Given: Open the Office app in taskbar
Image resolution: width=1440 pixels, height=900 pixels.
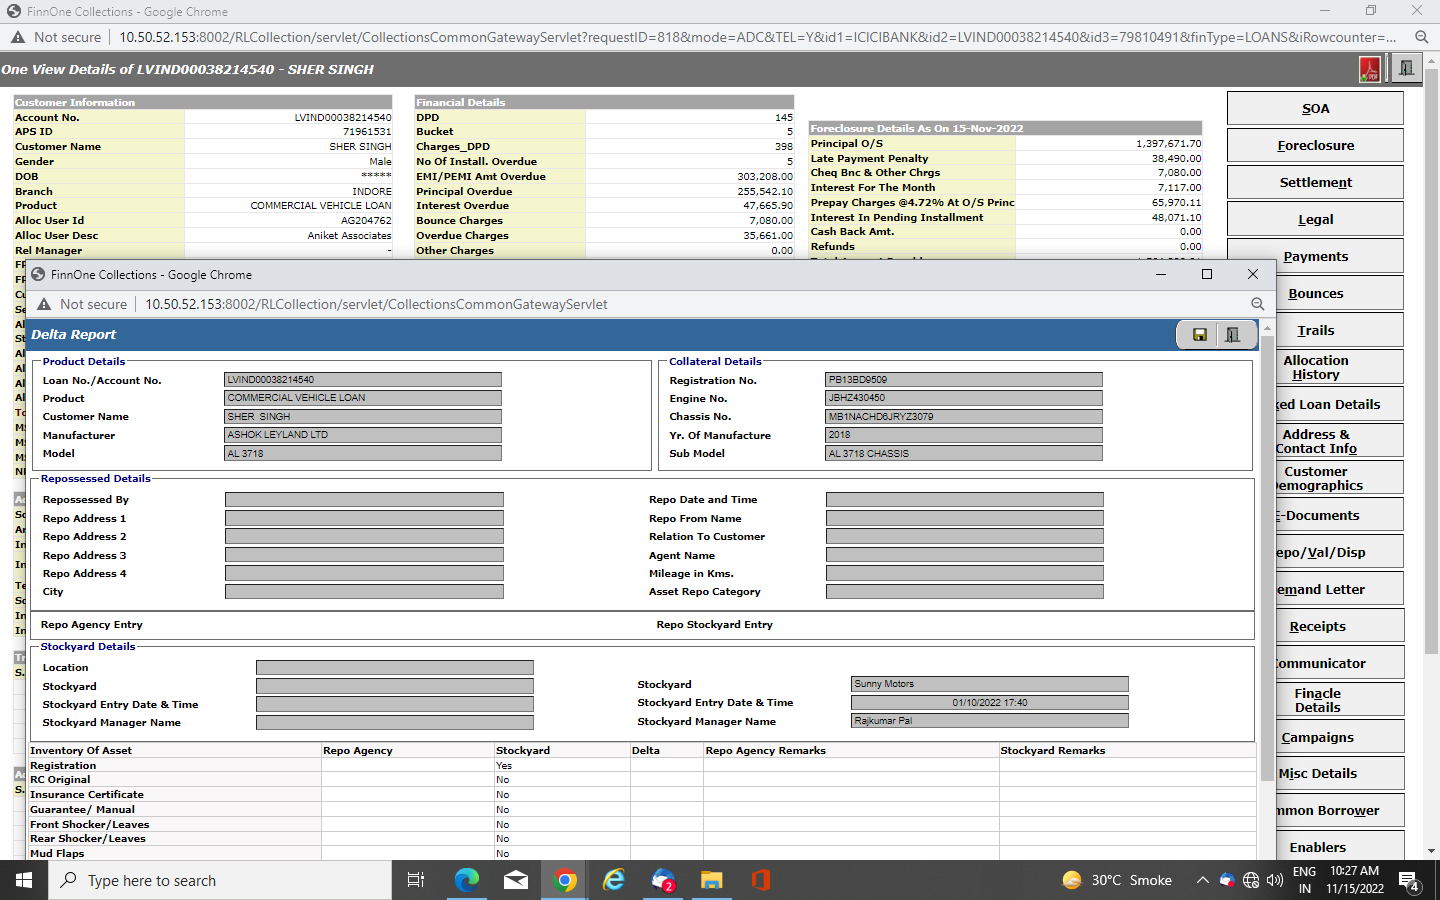Looking at the screenshot, I should [x=760, y=880].
